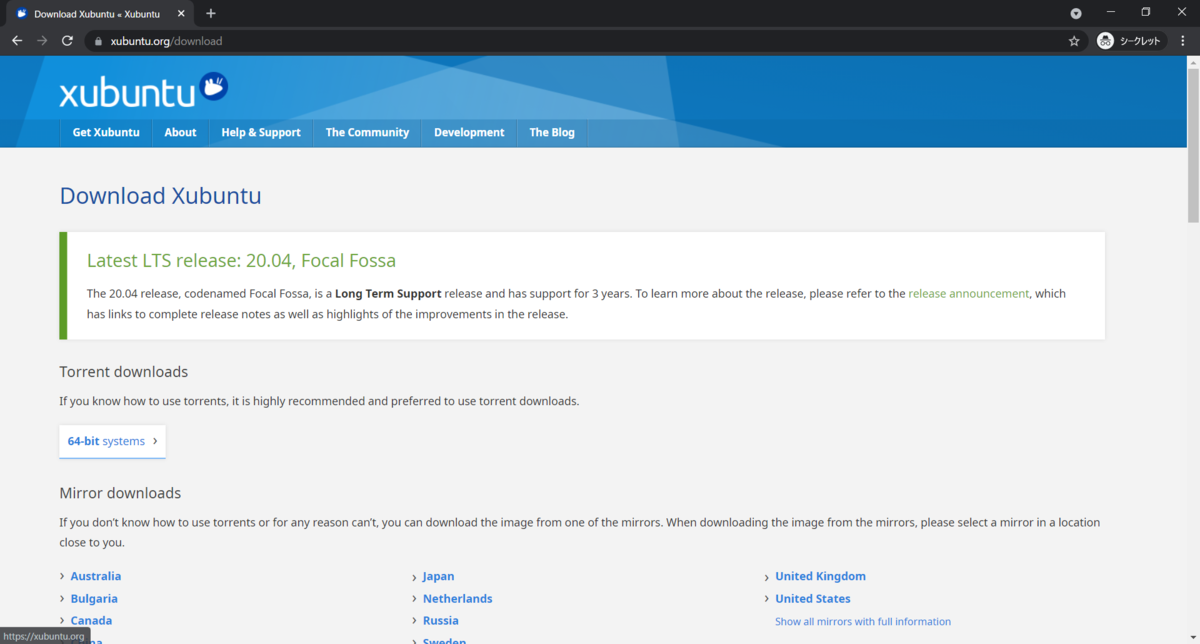The width and height of the screenshot is (1200, 644).
Task: Minimize the Chrome window
Action: [1111, 12]
